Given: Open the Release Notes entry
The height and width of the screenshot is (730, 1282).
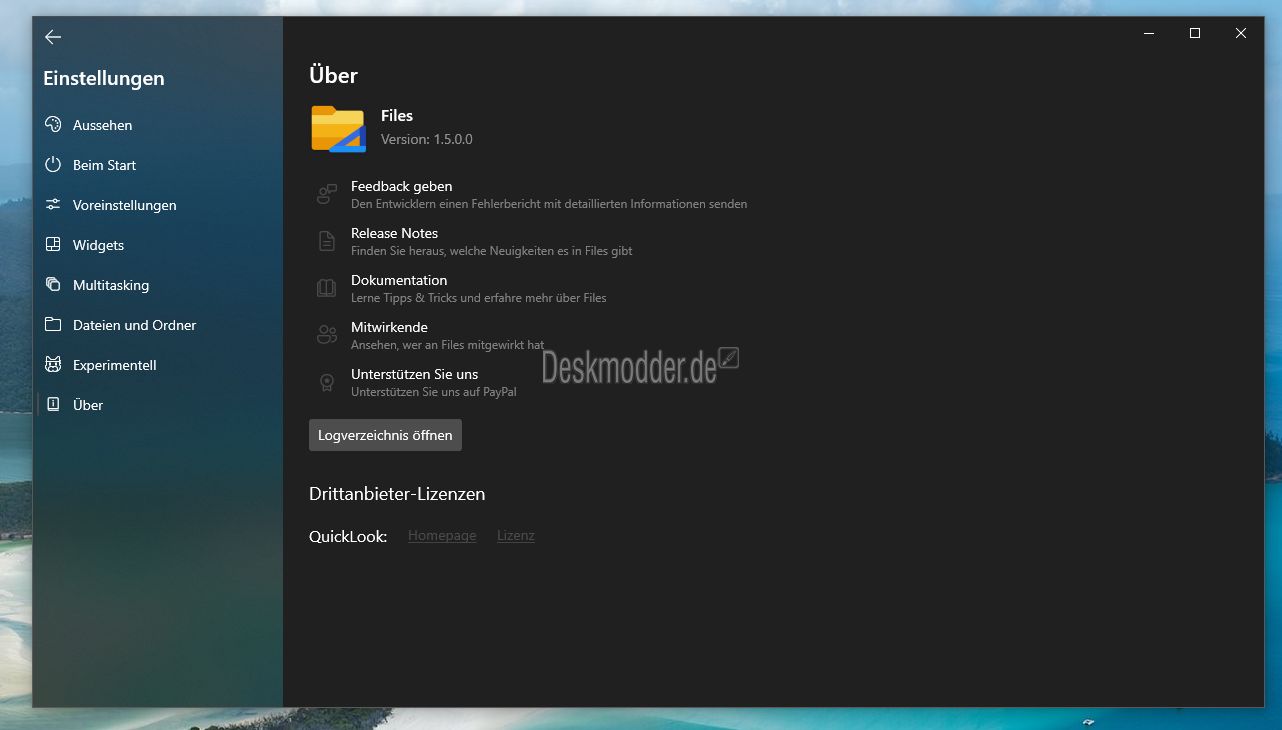Looking at the screenshot, I should (474, 241).
